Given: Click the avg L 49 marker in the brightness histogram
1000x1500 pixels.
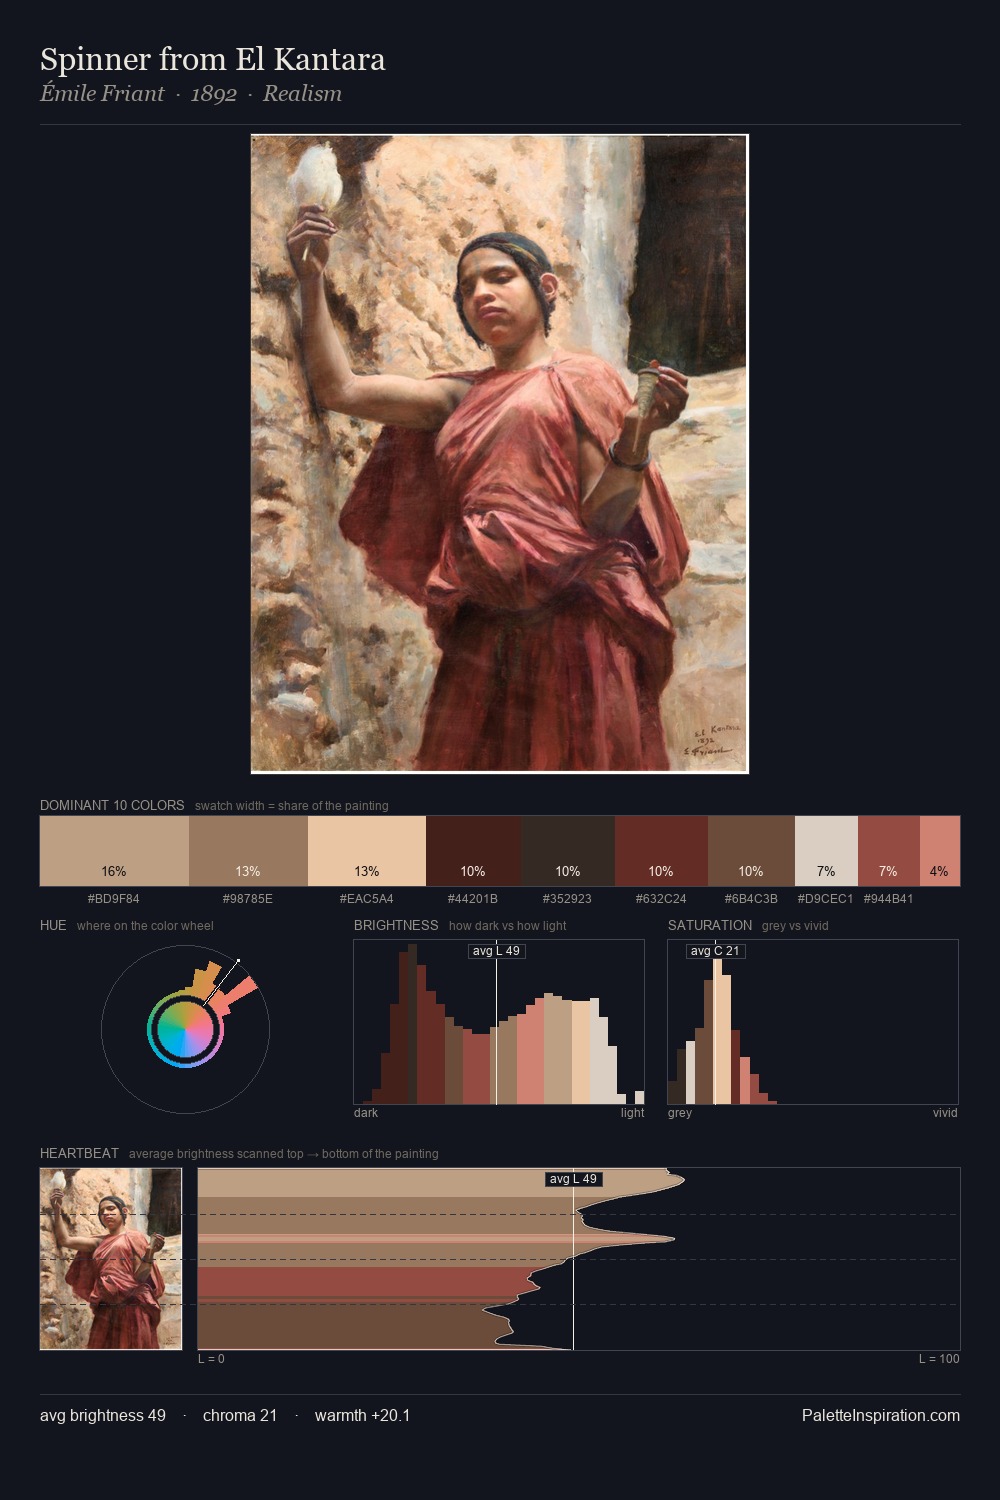Looking at the screenshot, I should (497, 951).
